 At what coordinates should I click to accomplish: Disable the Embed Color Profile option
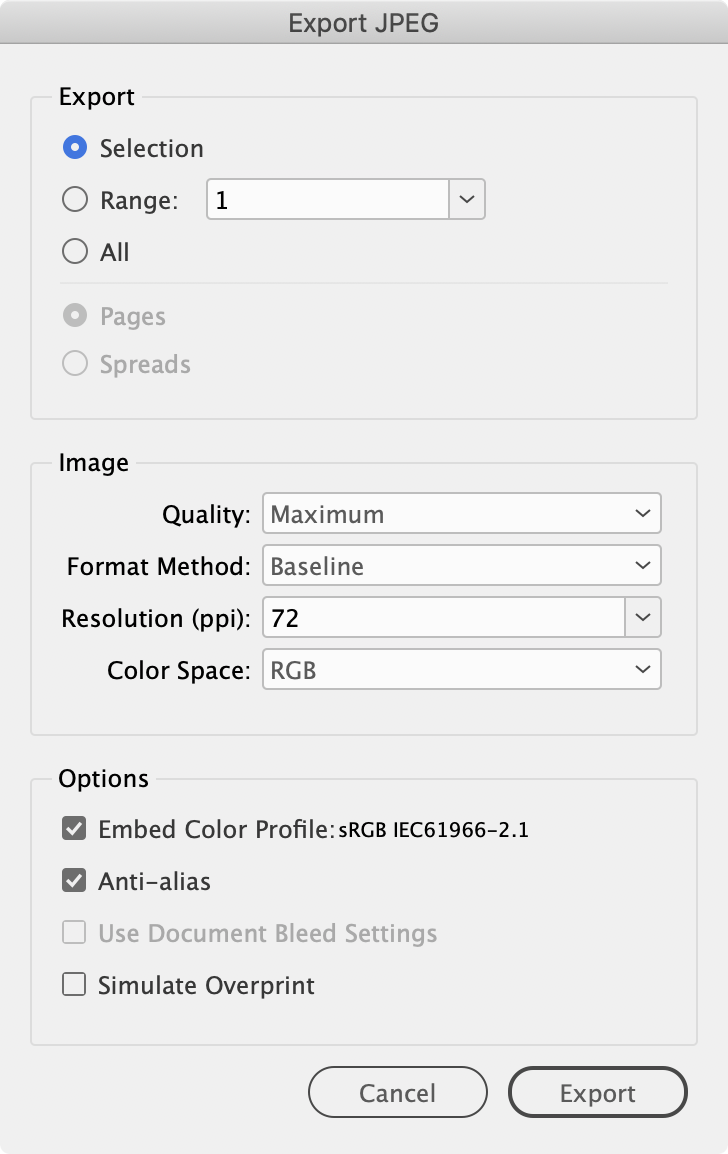(73, 828)
